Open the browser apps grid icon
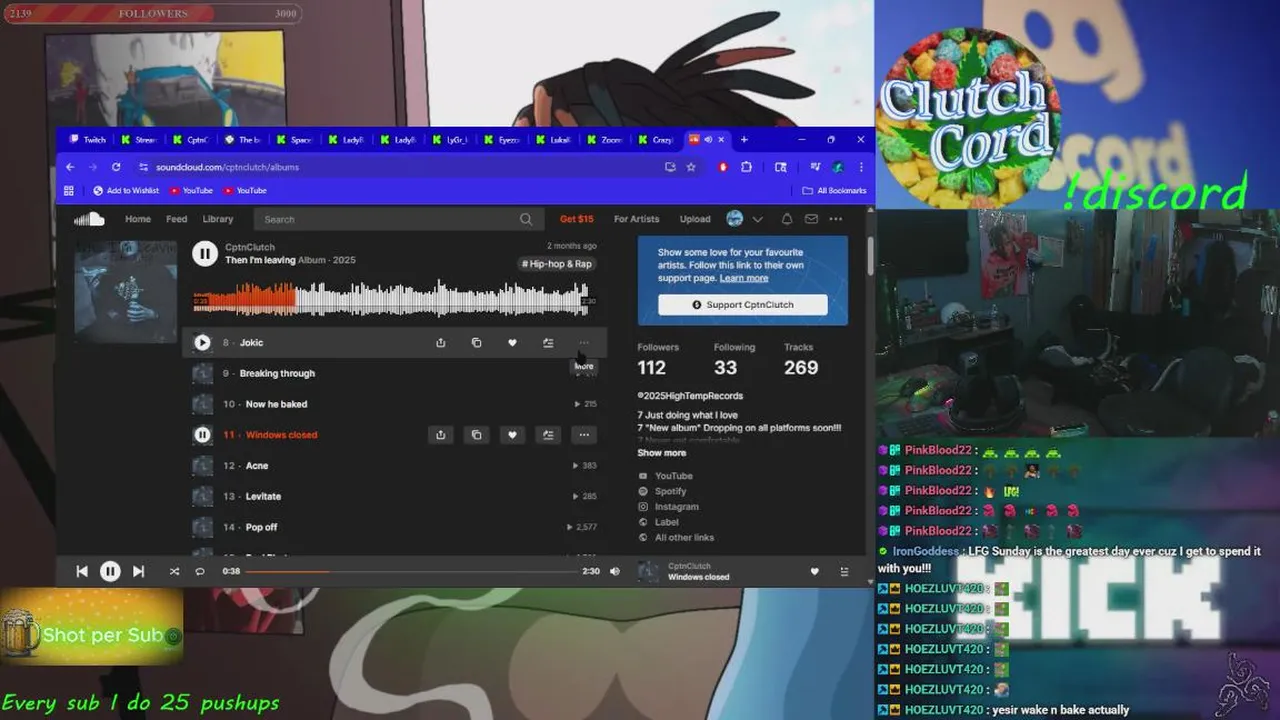This screenshot has height=720, width=1280. tap(69, 190)
